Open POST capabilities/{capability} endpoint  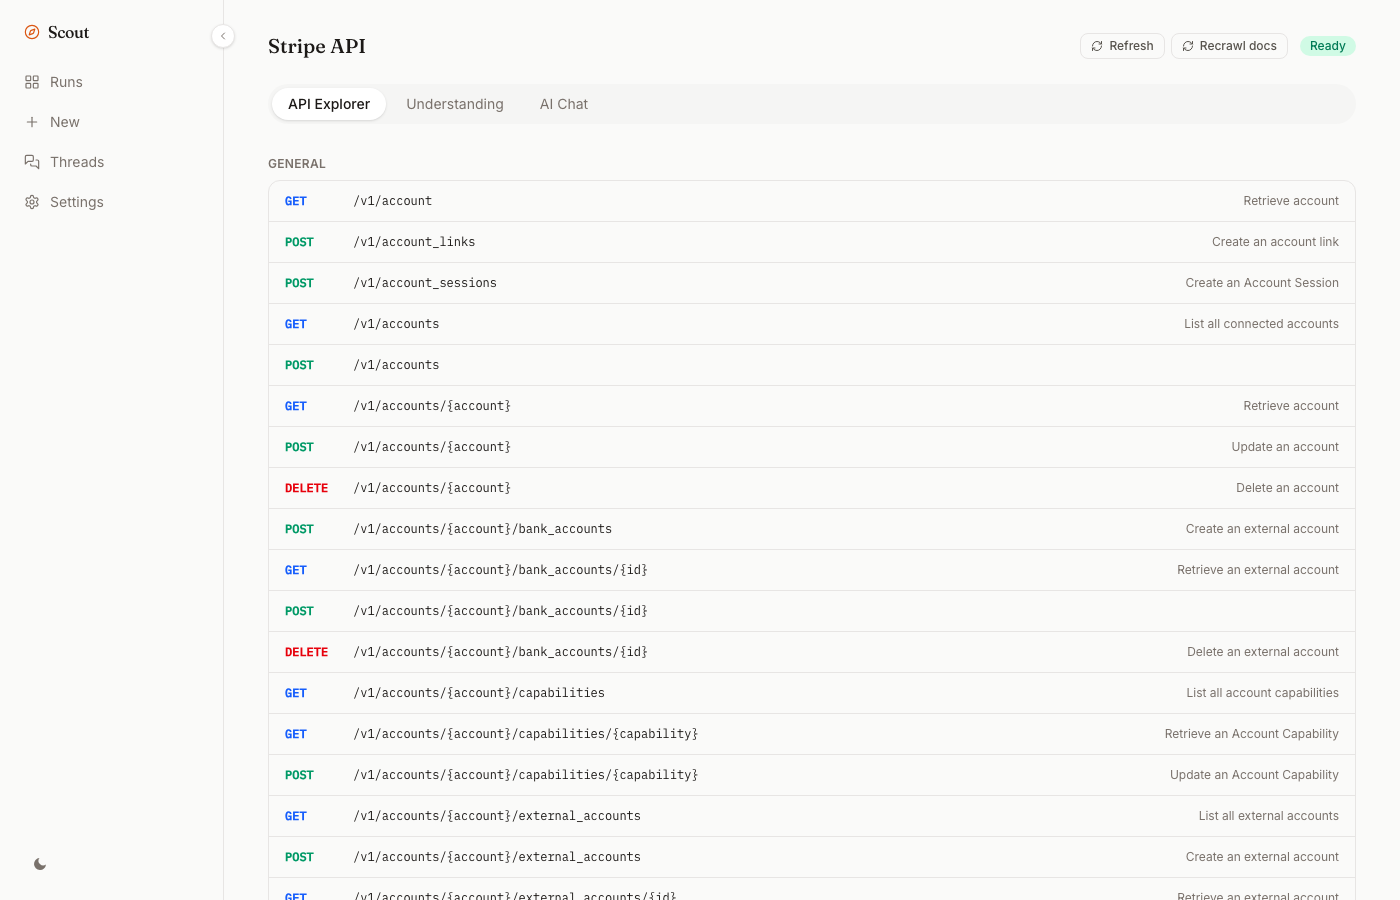[x=812, y=775]
